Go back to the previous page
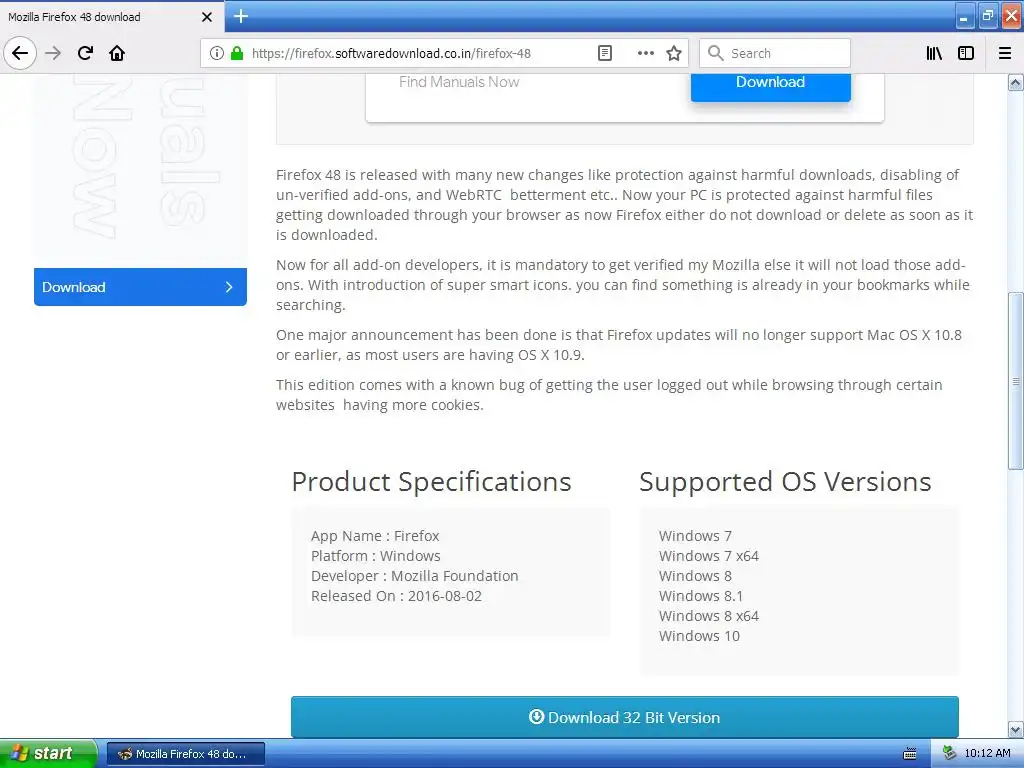This screenshot has height=768, width=1024. 20,53
